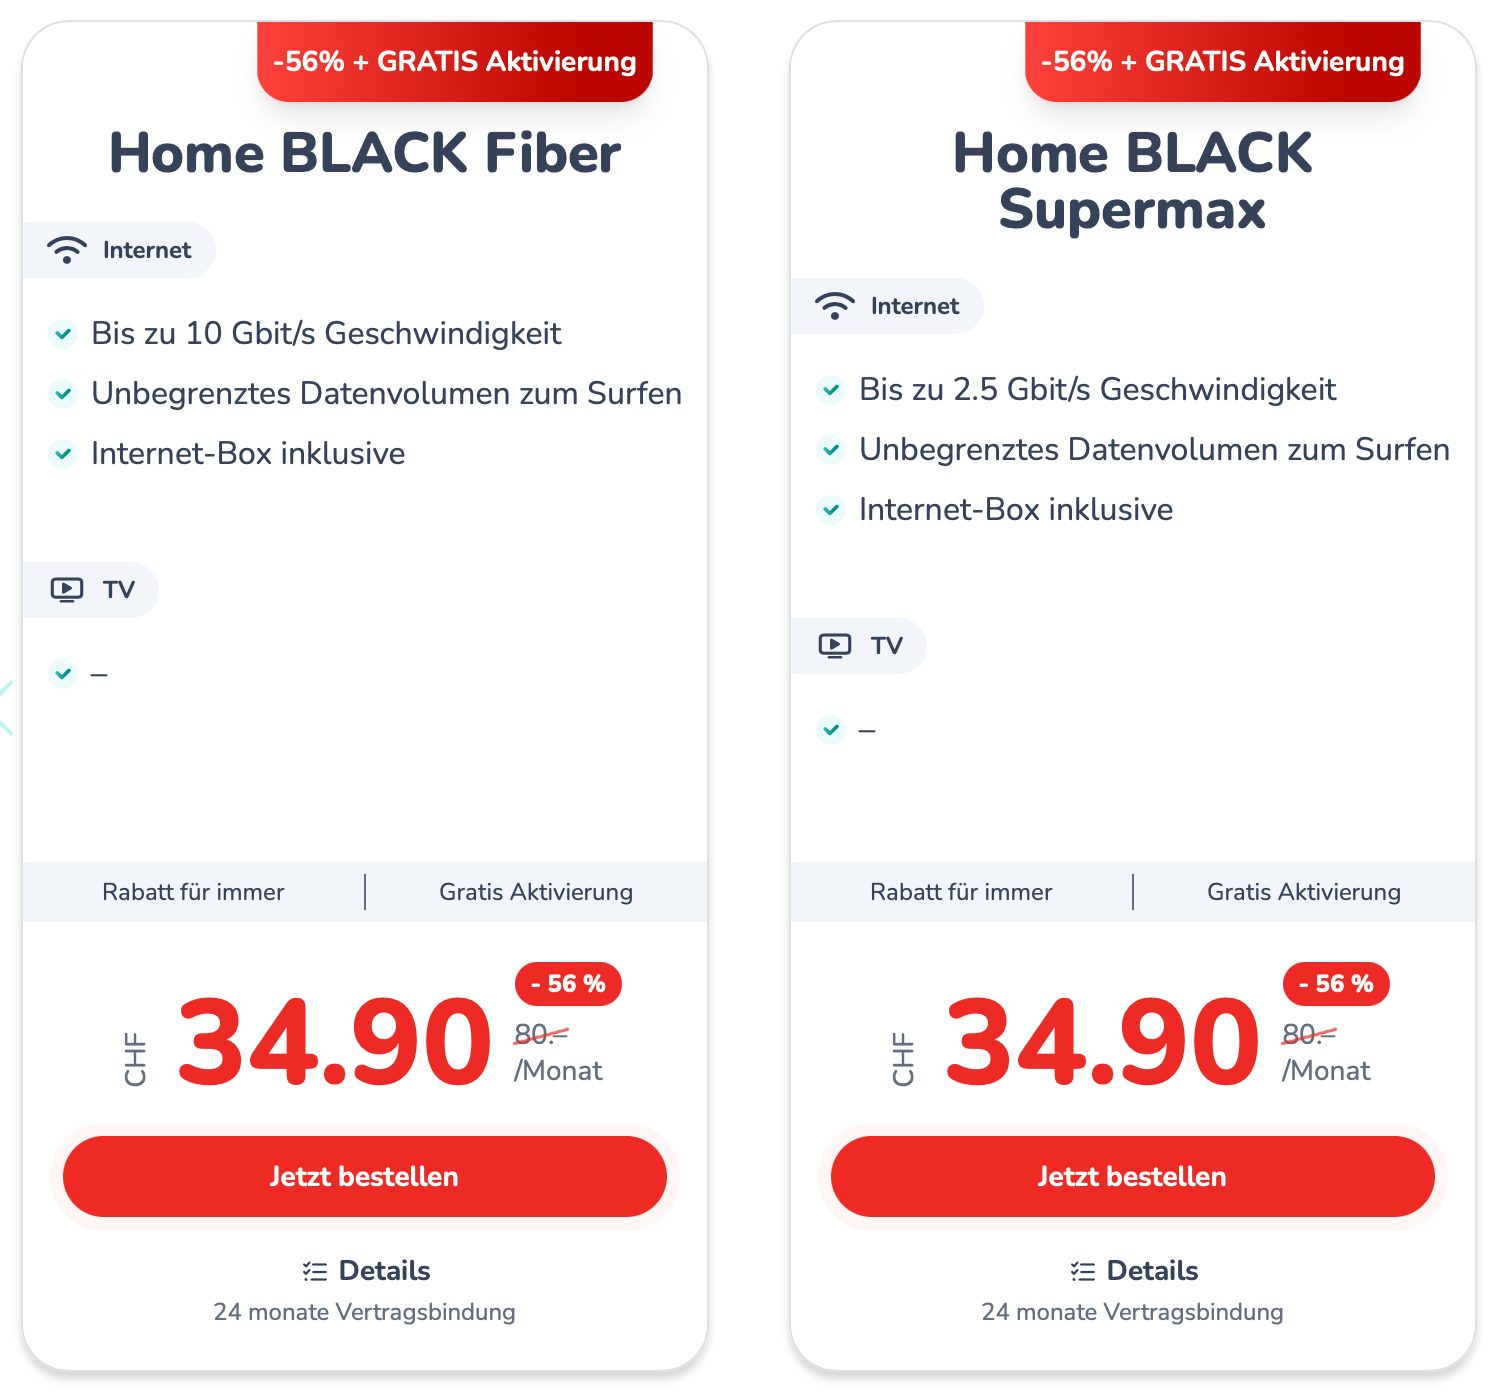Click the TV screen icon on Fiber card

point(67,590)
